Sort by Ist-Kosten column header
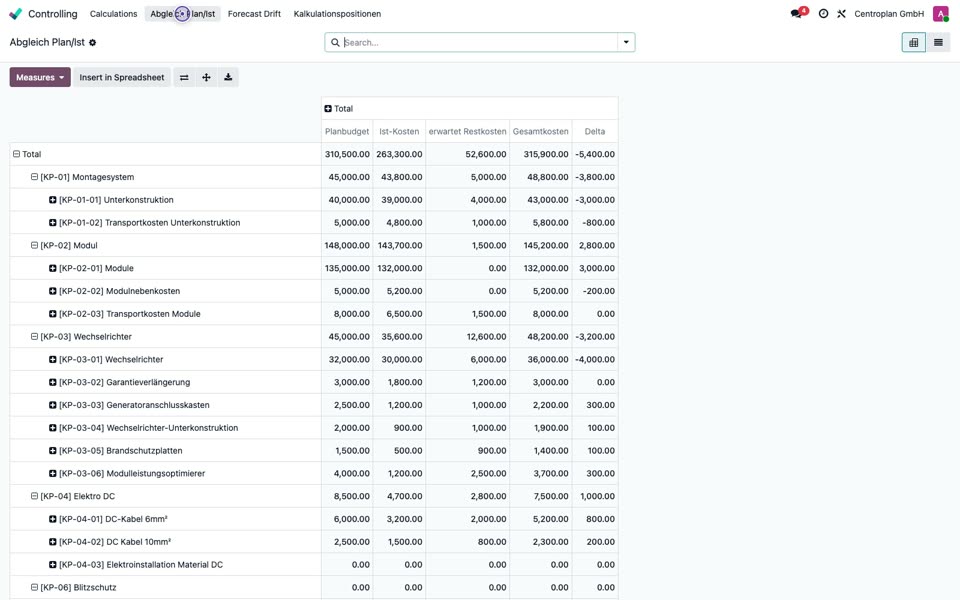 point(399,131)
